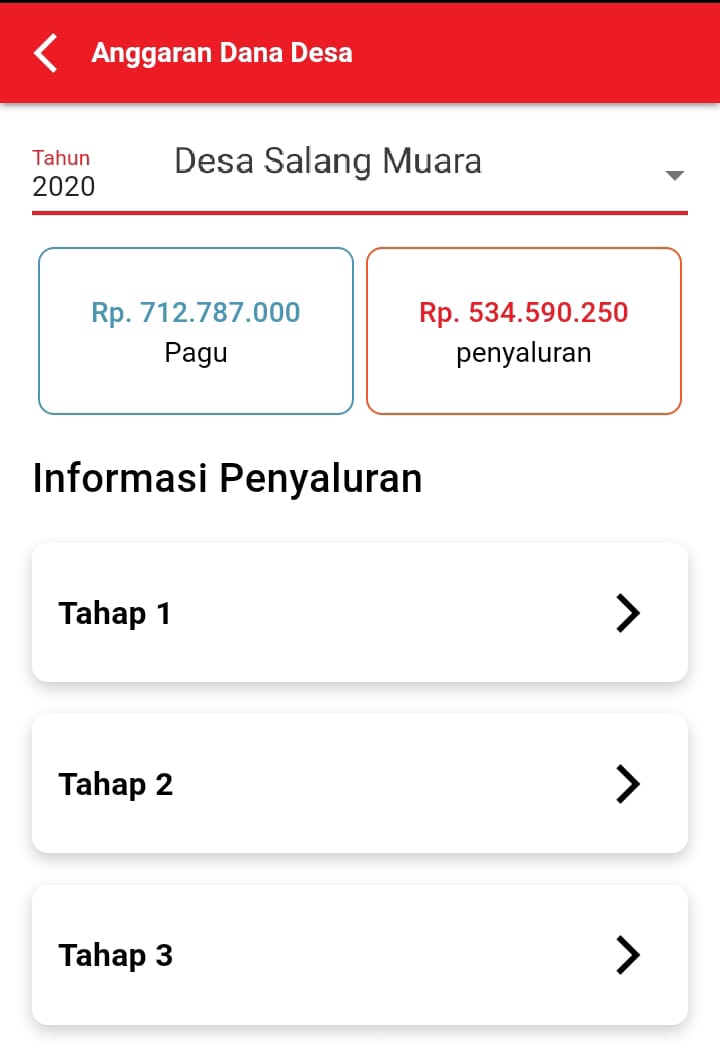
Task: Select the Desa Salang Muara village name
Action: tap(328, 161)
